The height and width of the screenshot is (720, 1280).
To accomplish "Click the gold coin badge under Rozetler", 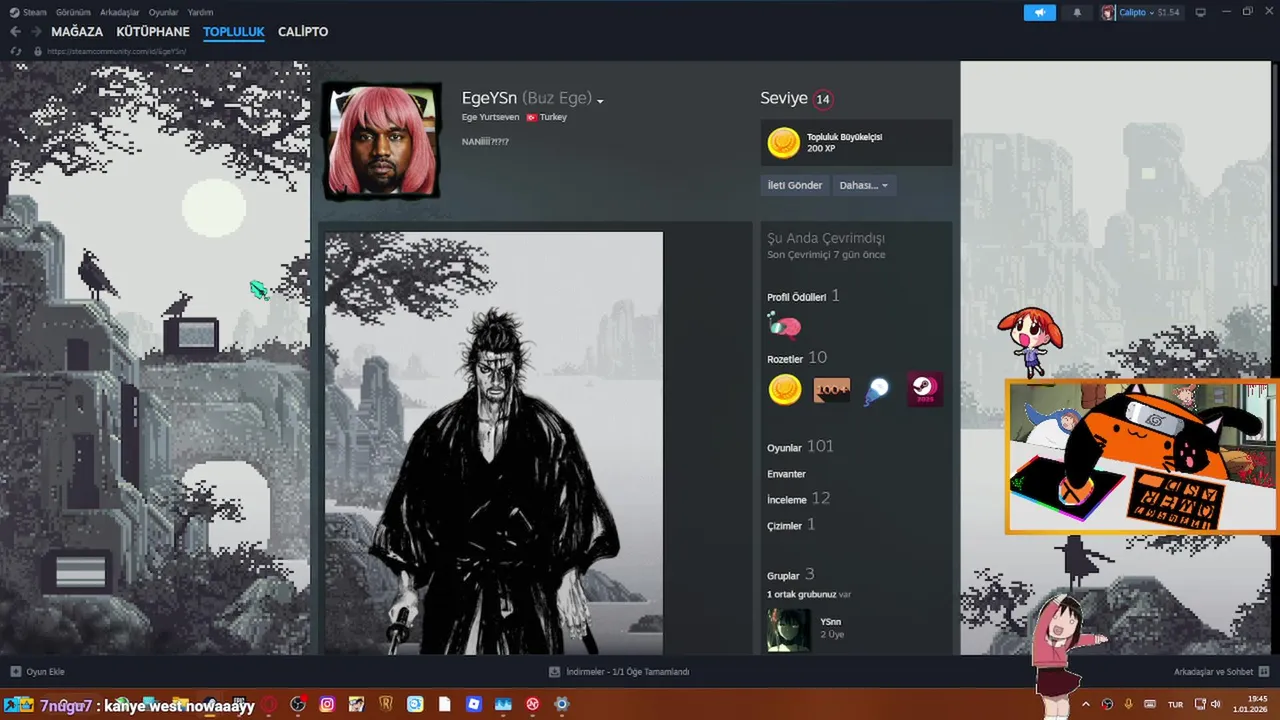I will tap(785, 390).
